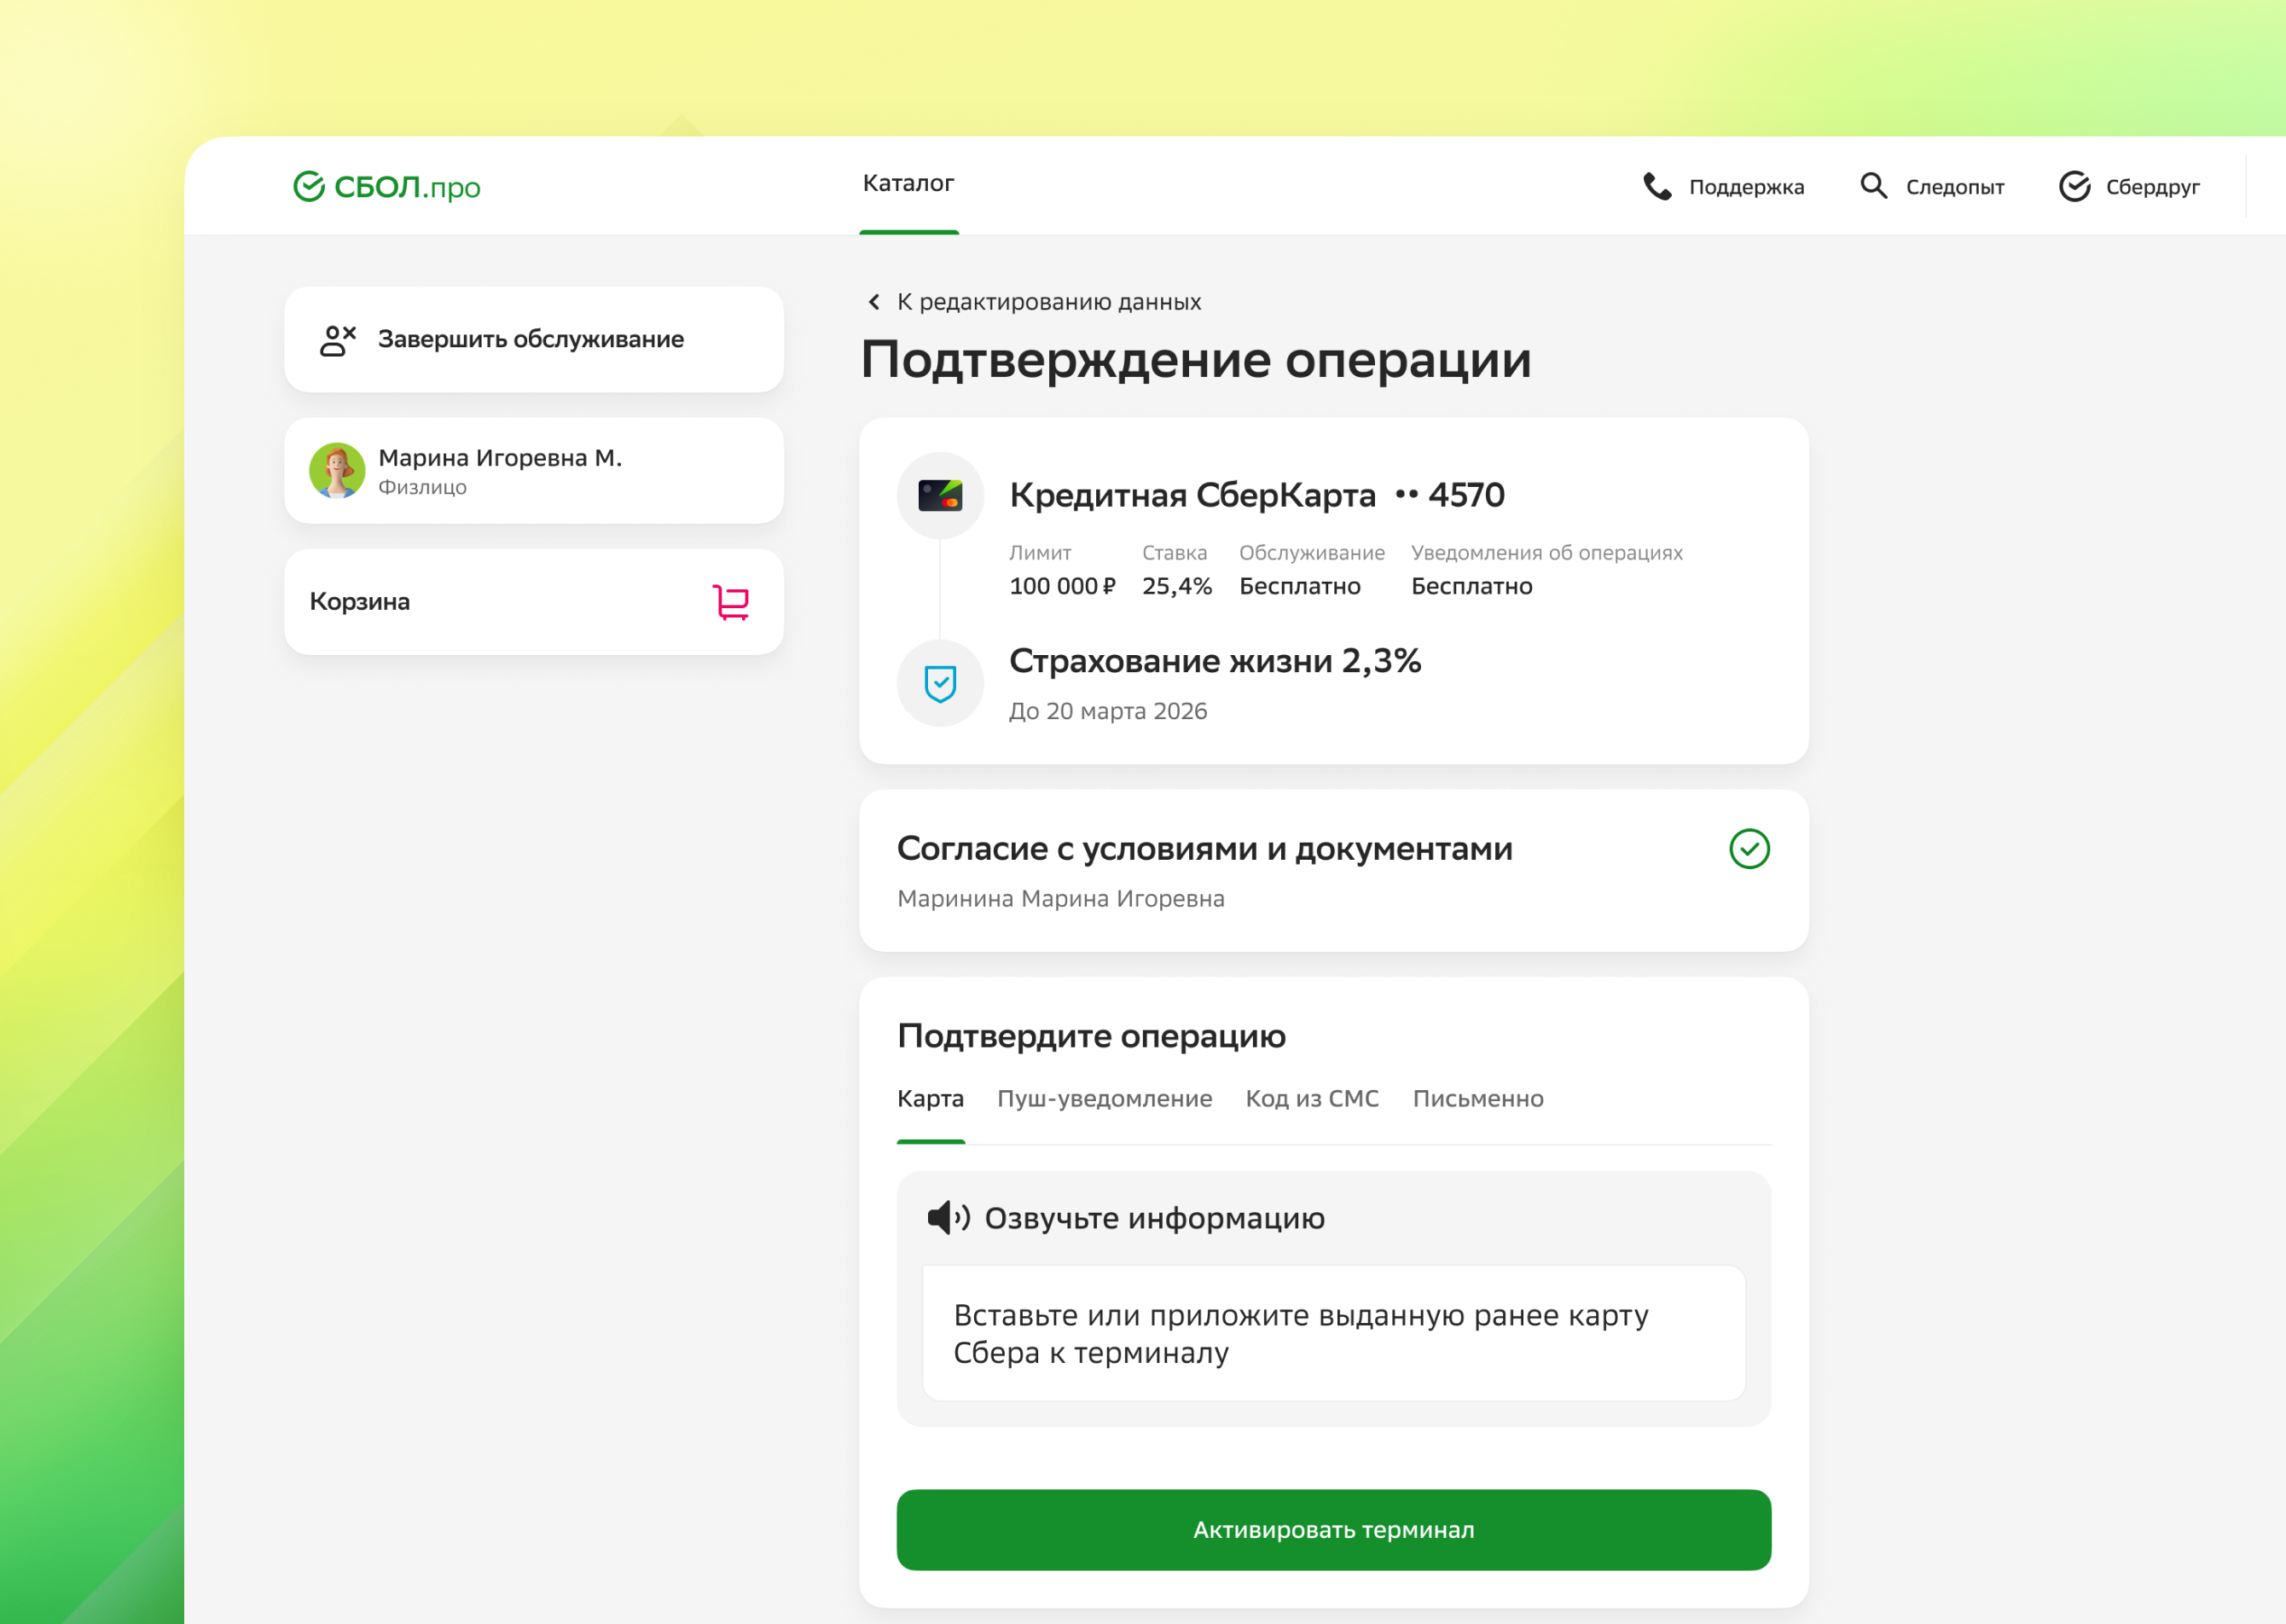Screen dimensions: 2286x1624
Task: Click the pink Корзина cart icon
Action: coord(731,602)
